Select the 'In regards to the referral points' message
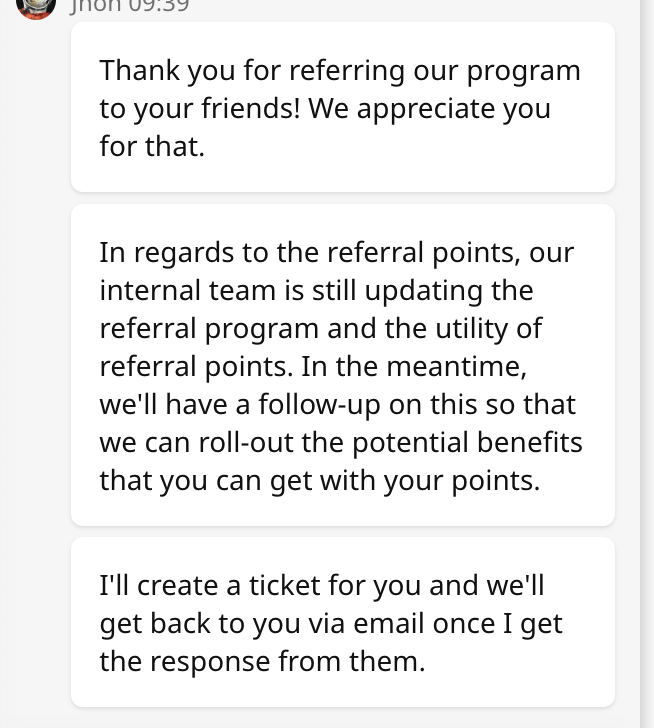Screen dimensions: 654x728 [x=343, y=365]
